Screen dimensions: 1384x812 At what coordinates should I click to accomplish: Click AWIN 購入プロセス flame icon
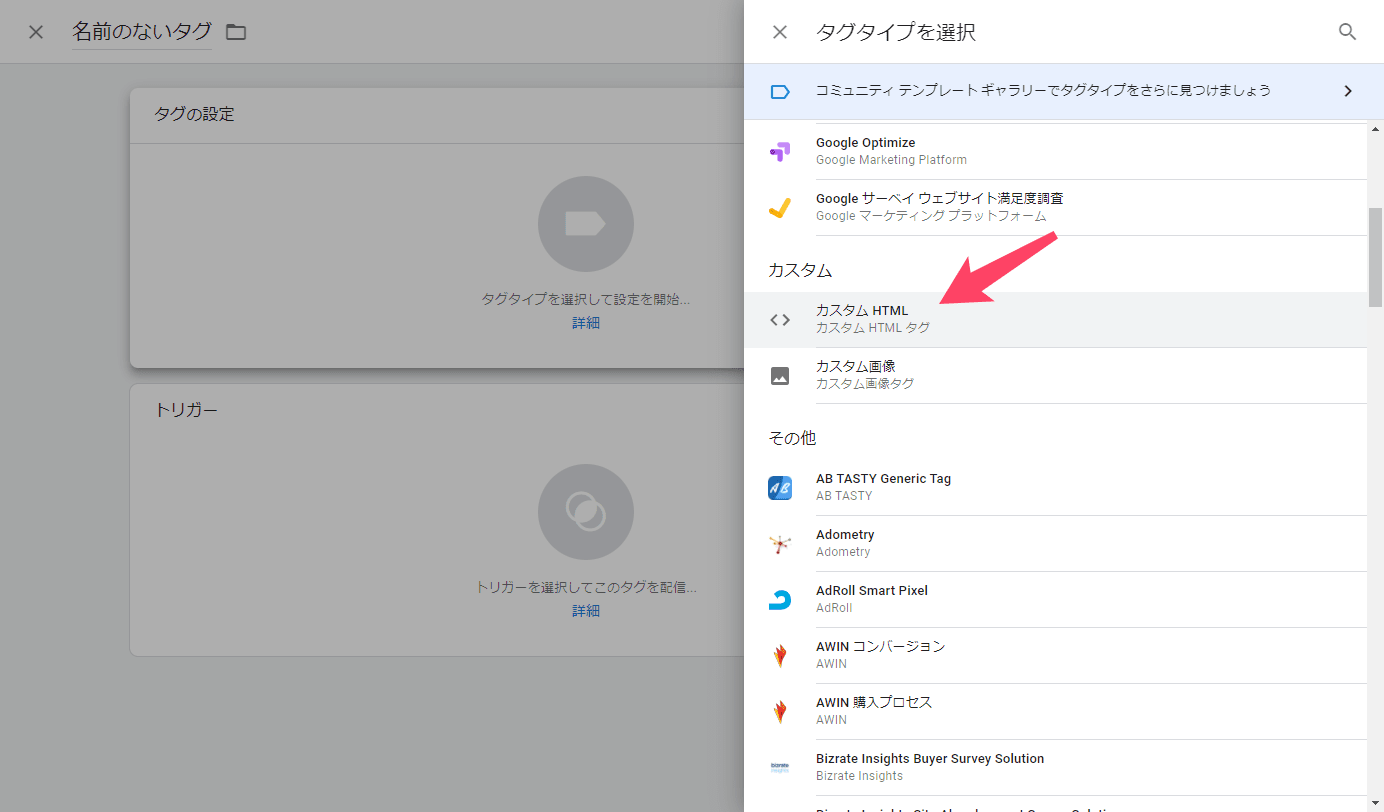(x=780, y=712)
